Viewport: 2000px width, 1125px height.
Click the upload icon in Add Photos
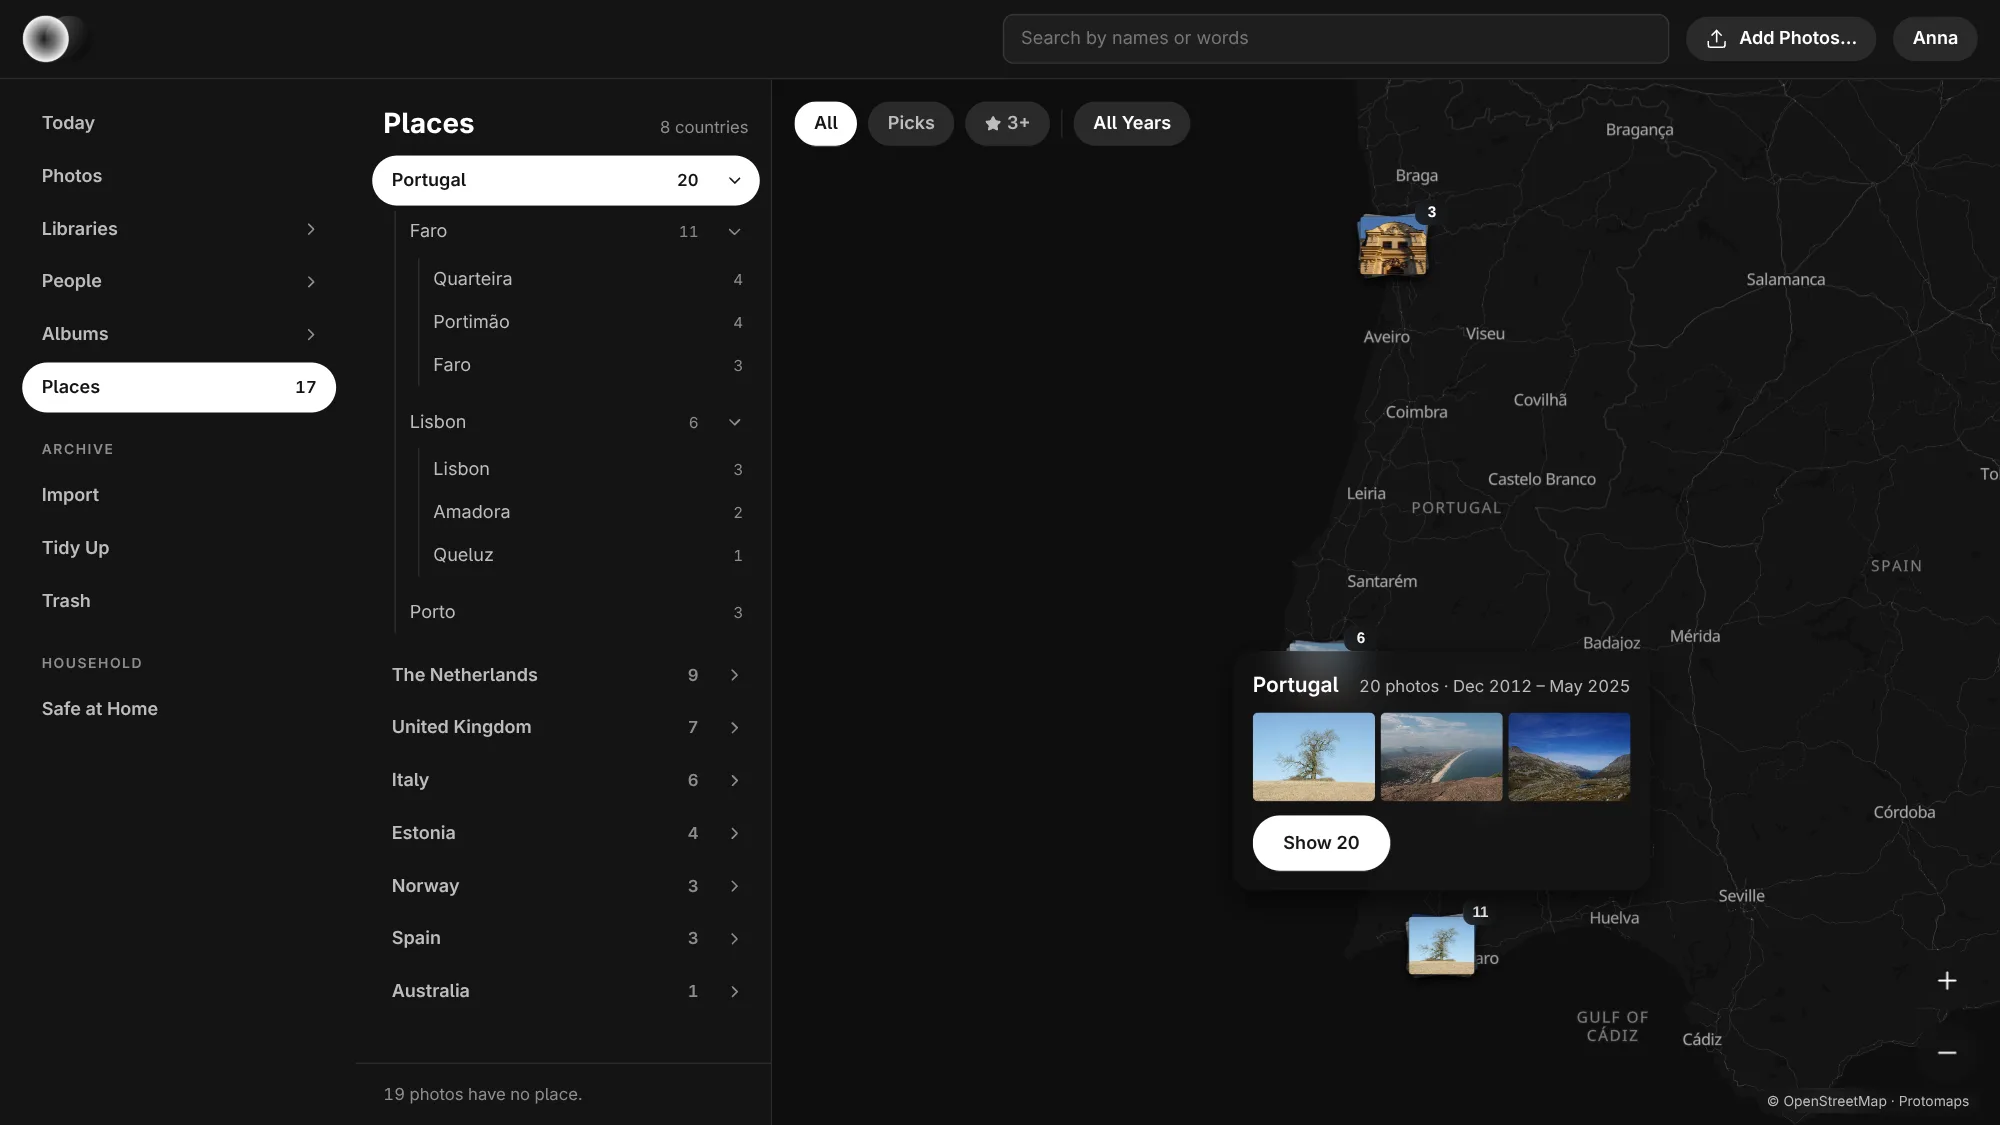tap(1716, 39)
